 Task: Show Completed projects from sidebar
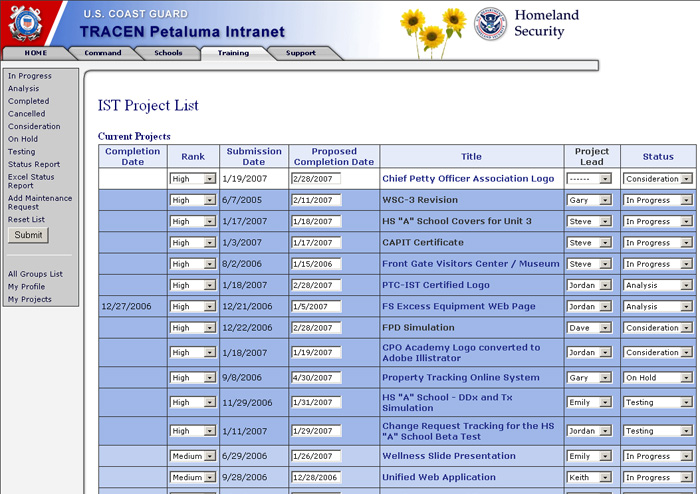click(x=29, y=101)
